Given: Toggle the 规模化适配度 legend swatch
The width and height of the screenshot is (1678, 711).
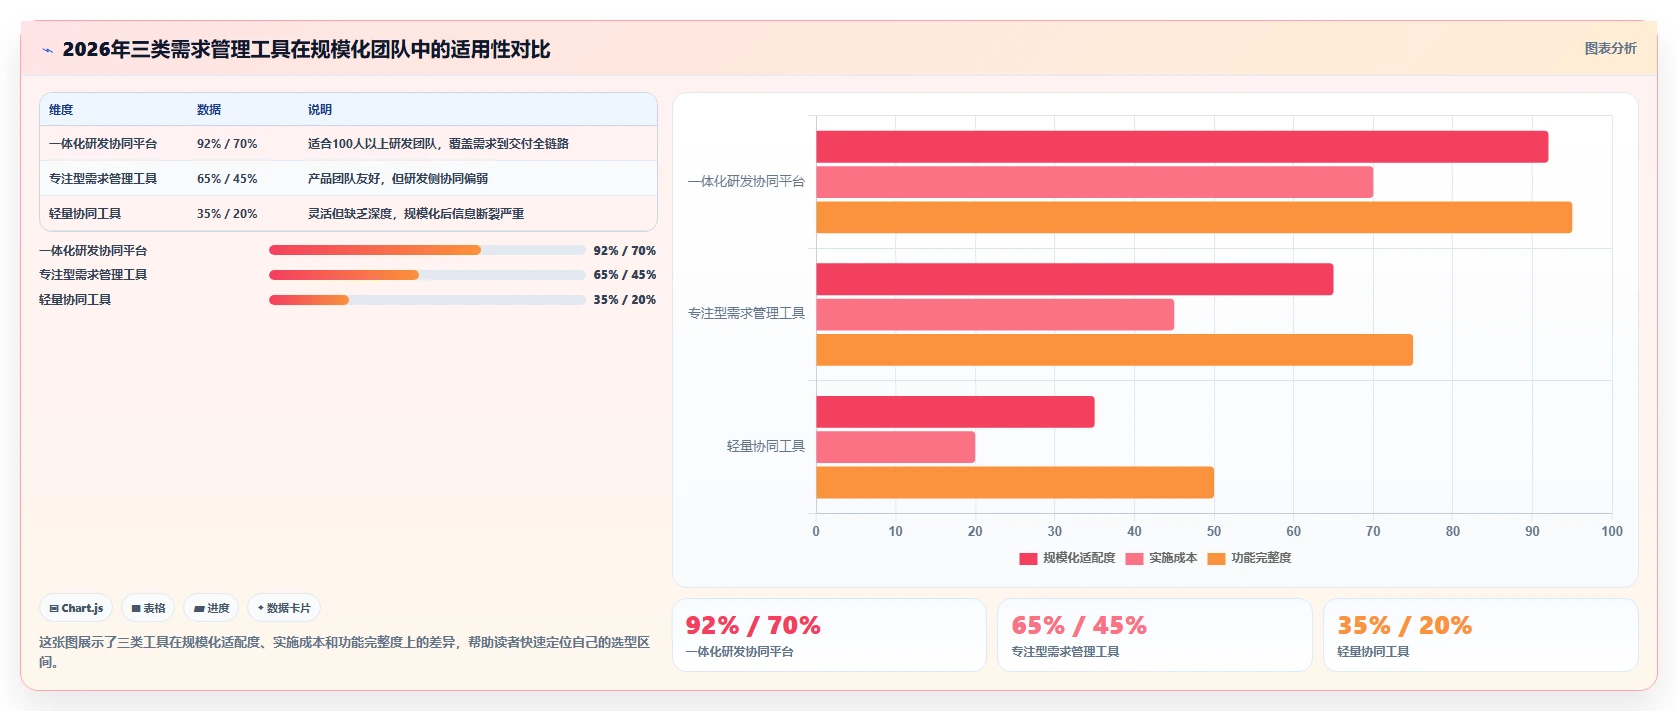Looking at the screenshot, I should click(1028, 559).
